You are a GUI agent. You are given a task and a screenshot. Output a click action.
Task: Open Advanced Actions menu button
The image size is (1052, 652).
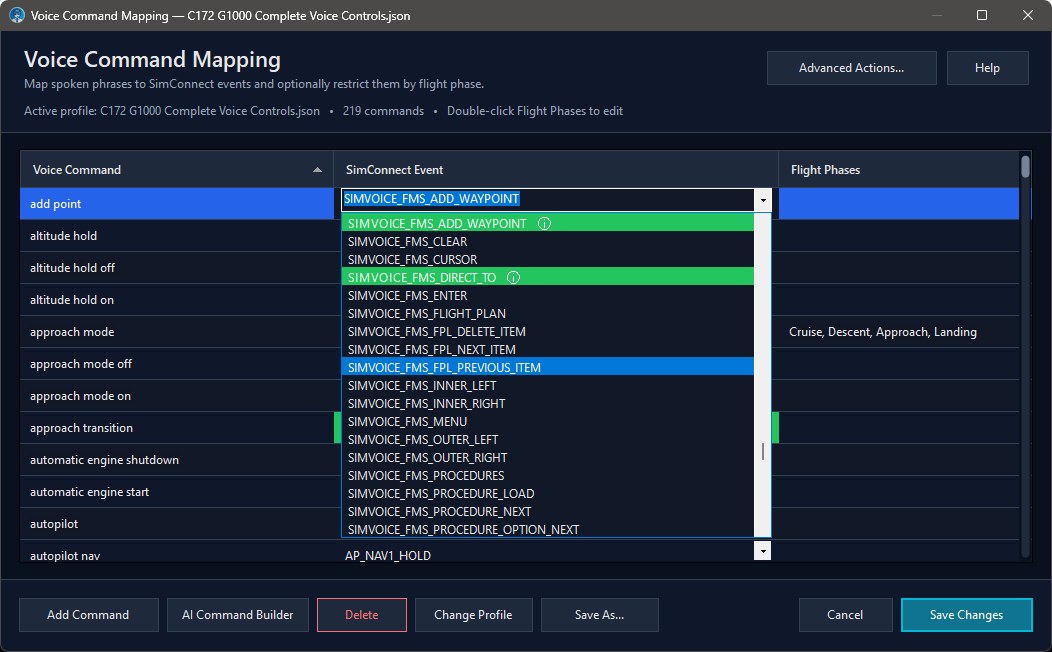(851, 68)
